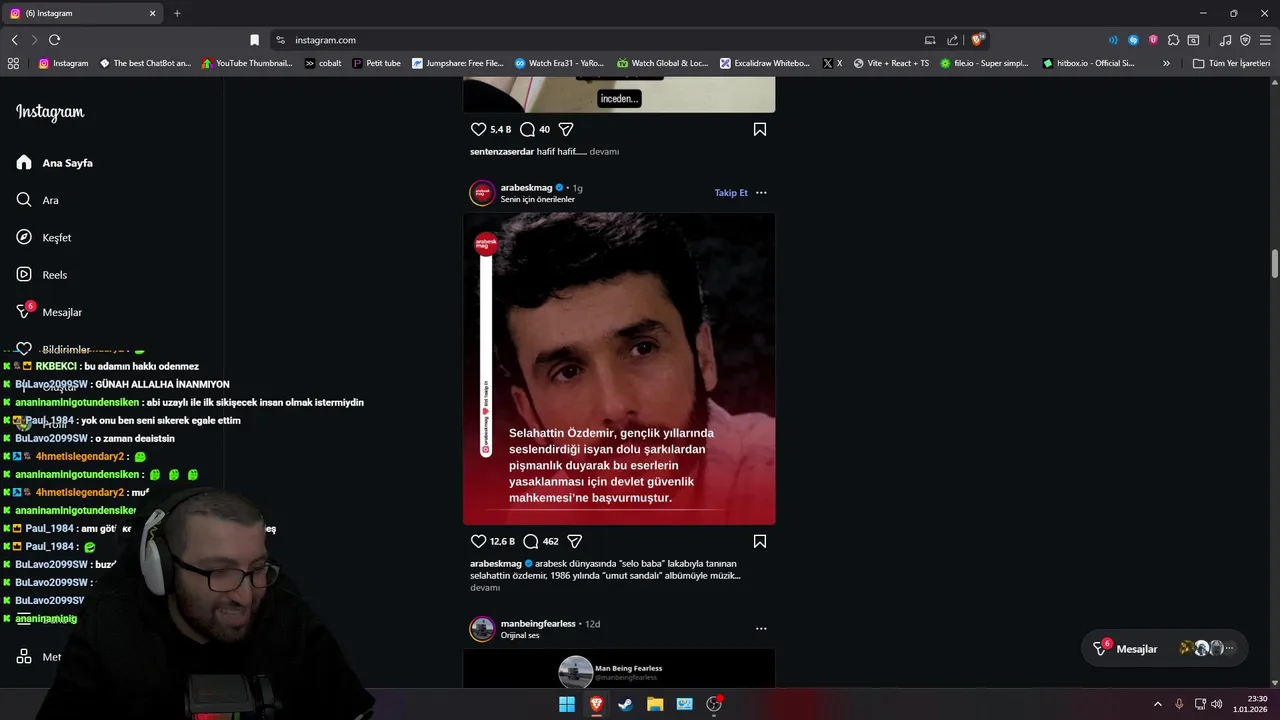Image resolution: width=1280 pixels, height=720 pixels.
Task: Open the cobalt bookmark
Action: tap(323, 63)
